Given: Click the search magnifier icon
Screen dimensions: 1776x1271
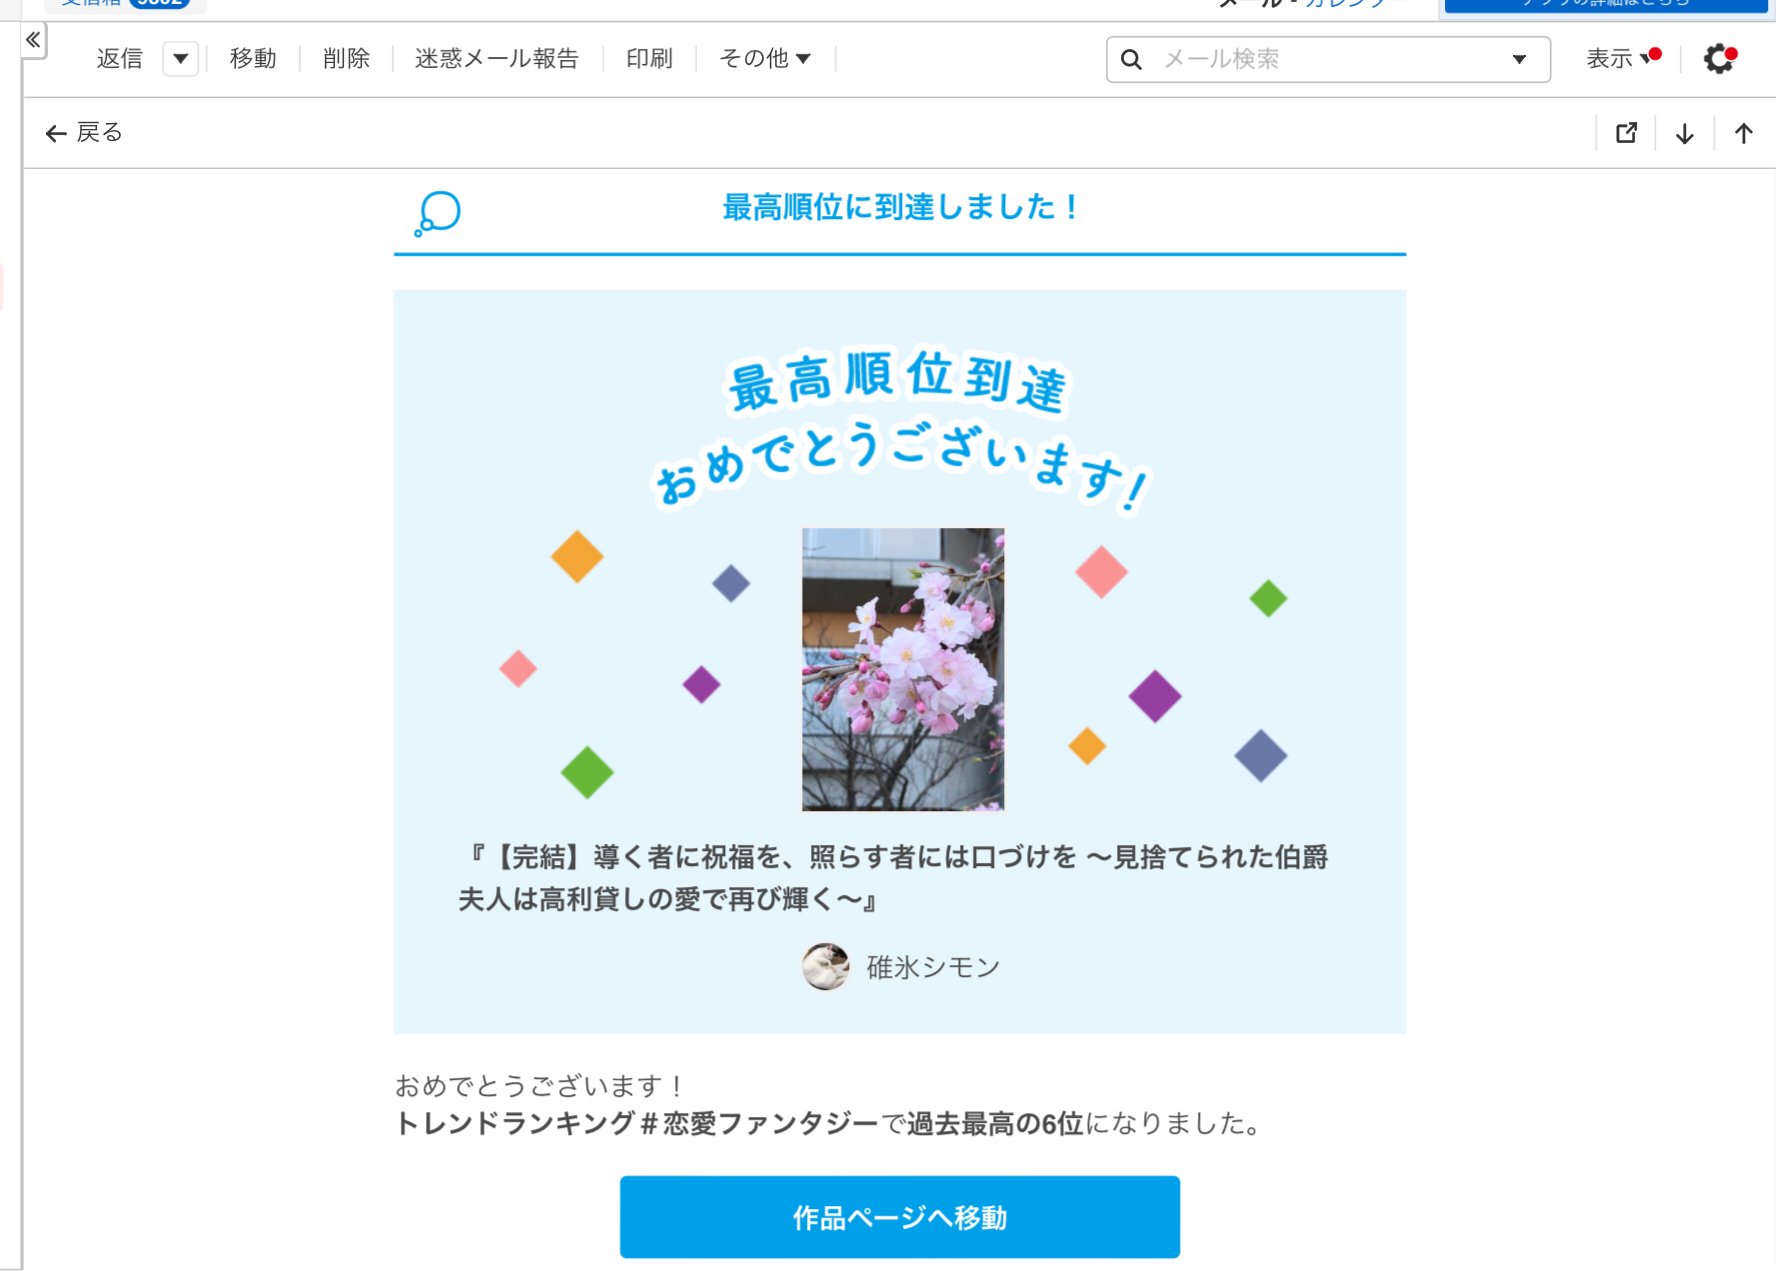Looking at the screenshot, I should click(x=1131, y=60).
